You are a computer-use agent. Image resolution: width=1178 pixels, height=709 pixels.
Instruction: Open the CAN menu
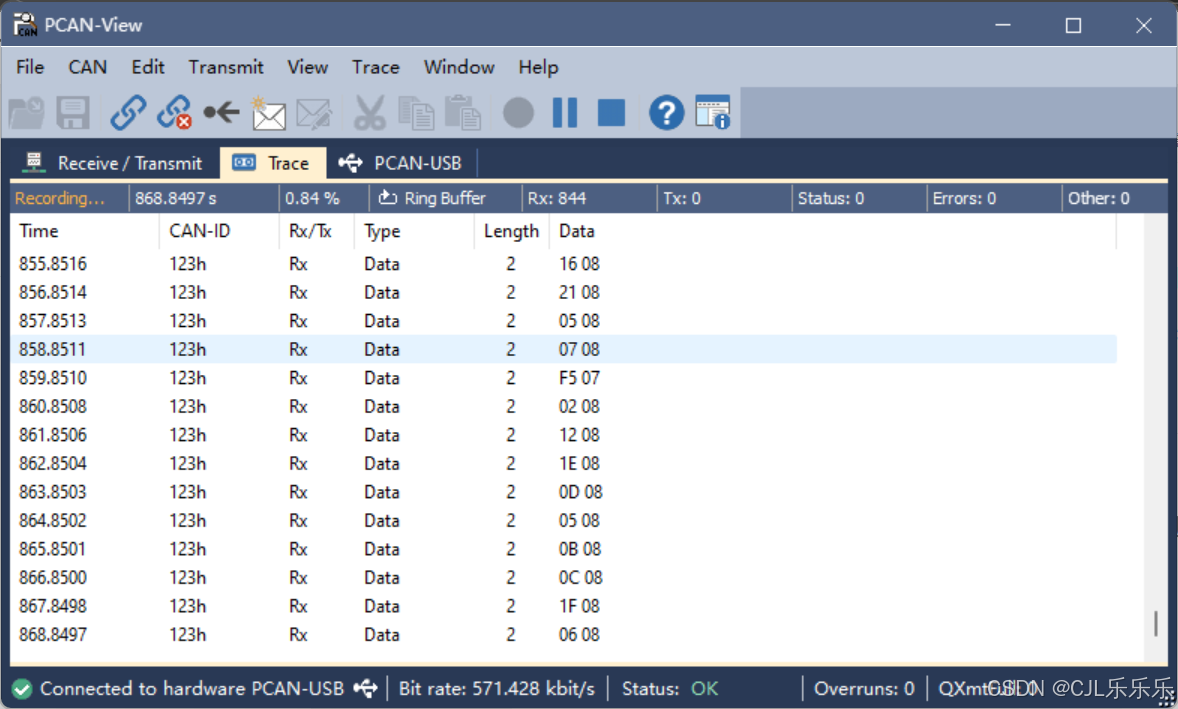[88, 67]
